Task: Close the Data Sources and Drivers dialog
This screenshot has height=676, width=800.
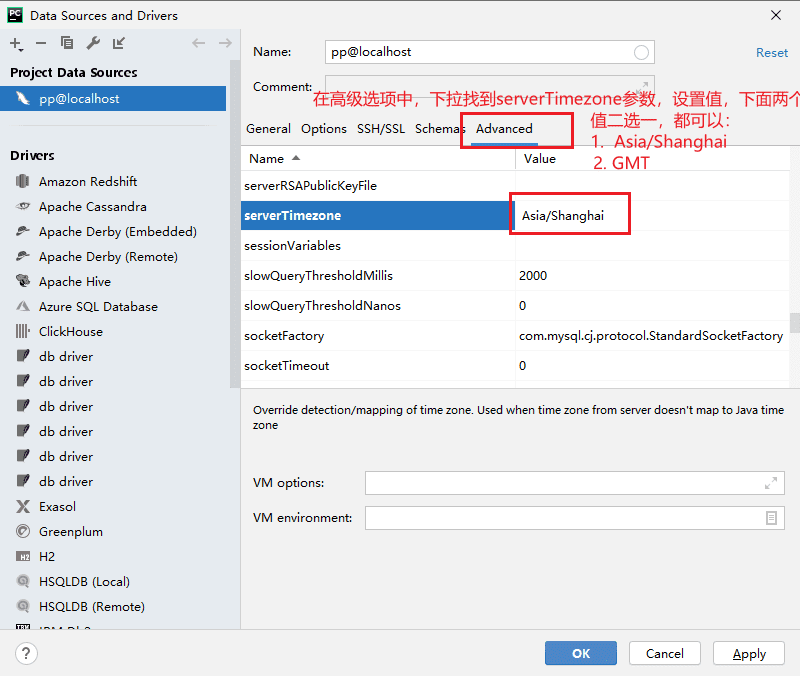Action: click(776, 15)
